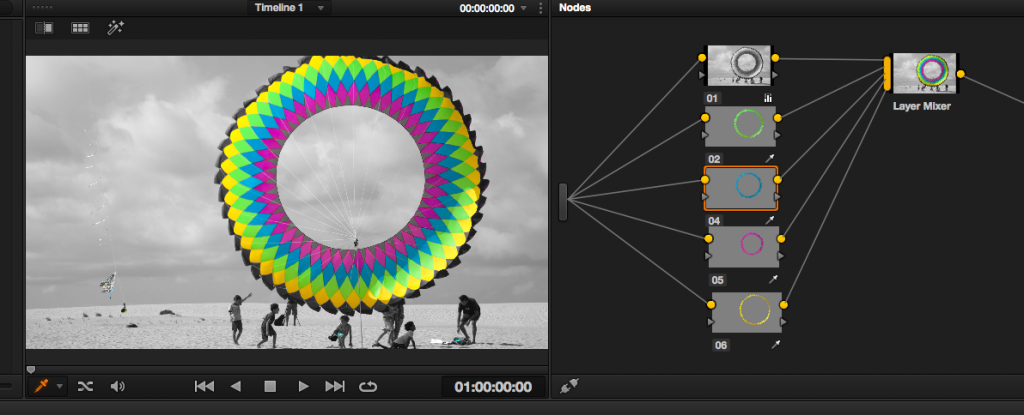Image resolution: width=1024 pixels, height=415 pixels.
Task: Select node 06 with yellow ring
Action: pos(747,312)
